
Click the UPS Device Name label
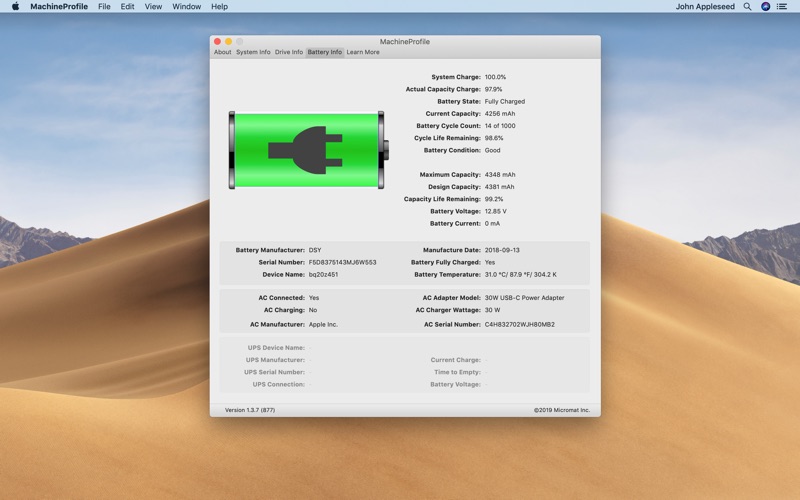click(x=276, y=348)
